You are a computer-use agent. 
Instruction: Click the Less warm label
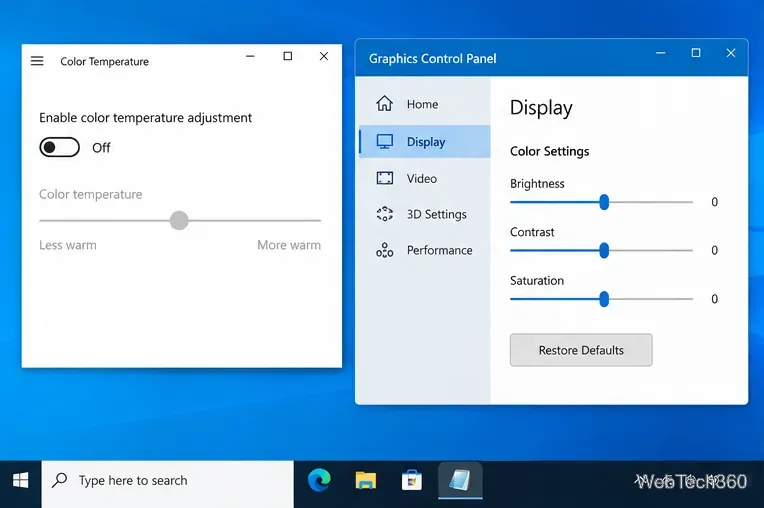(68, 245)
